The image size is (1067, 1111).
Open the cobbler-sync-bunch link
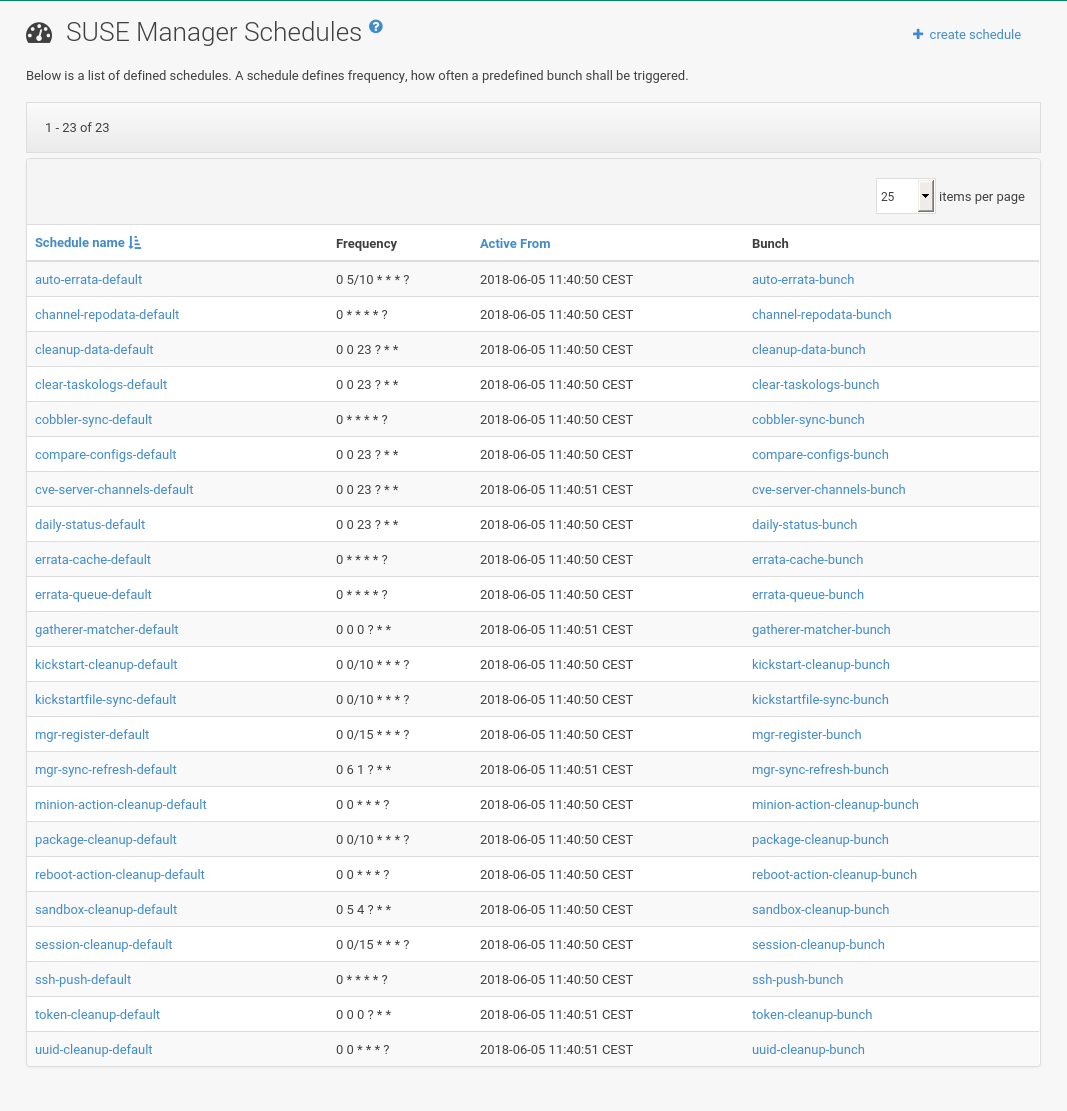807,419
